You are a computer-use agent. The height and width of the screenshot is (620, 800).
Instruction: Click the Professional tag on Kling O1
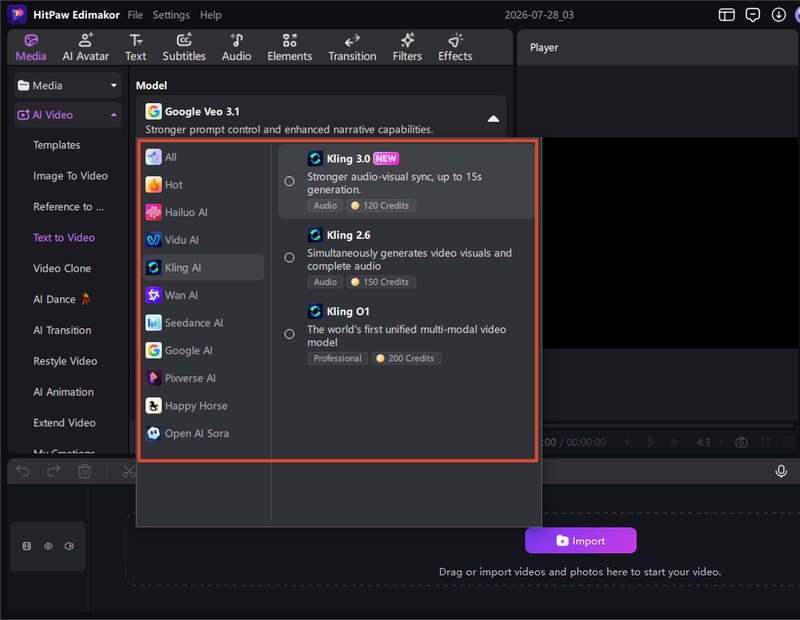337,359
